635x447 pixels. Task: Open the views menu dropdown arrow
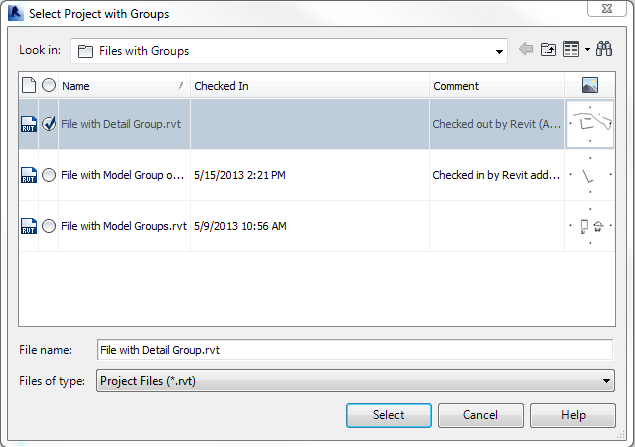587,50
